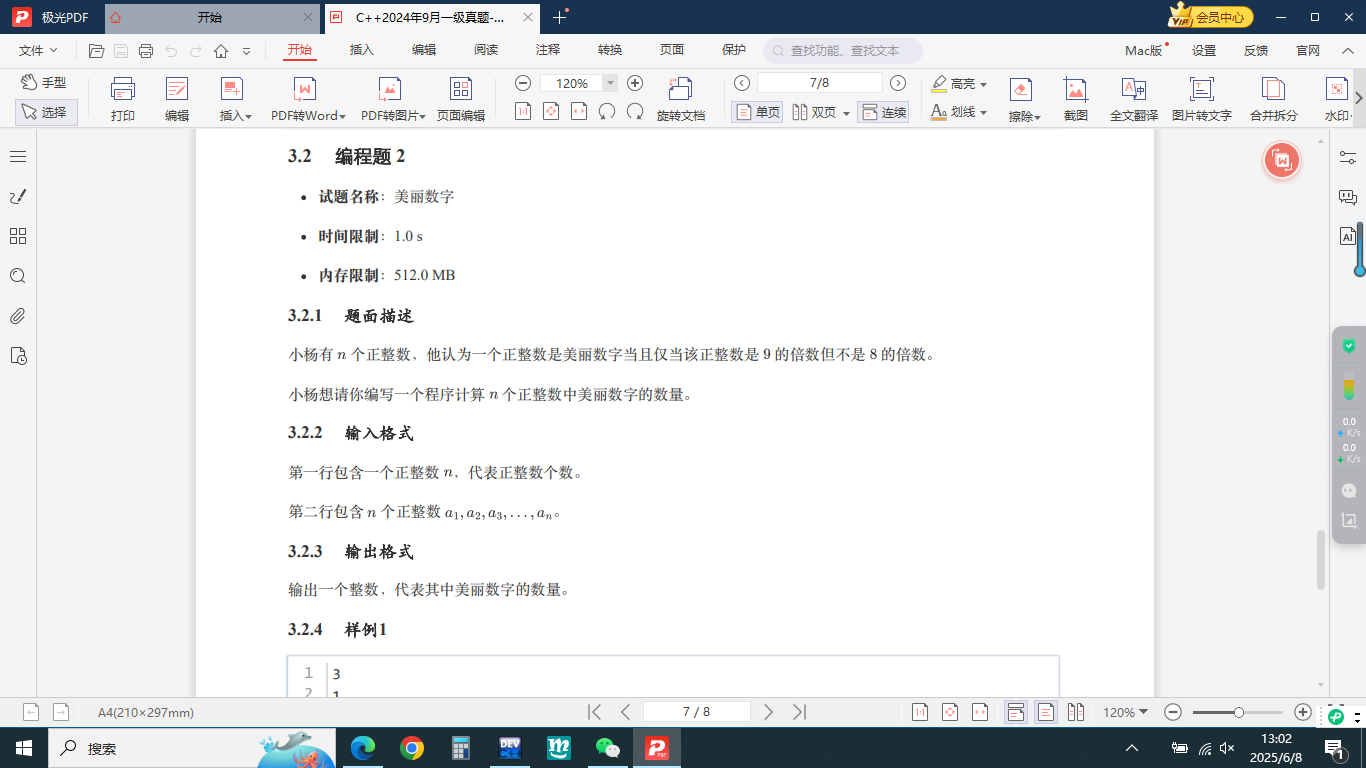Click the AI assistant icon on right sidebar

[x=1348, y=237]
